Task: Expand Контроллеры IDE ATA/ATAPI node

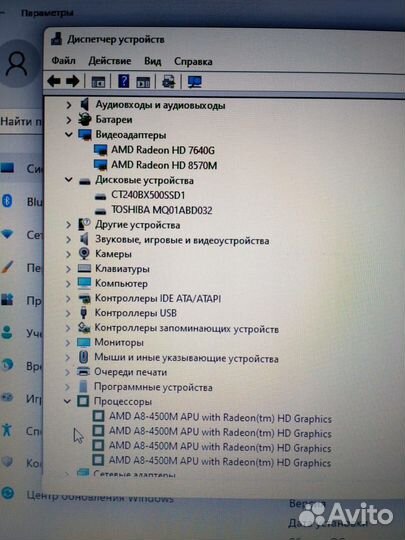Action: pos(68,299)
